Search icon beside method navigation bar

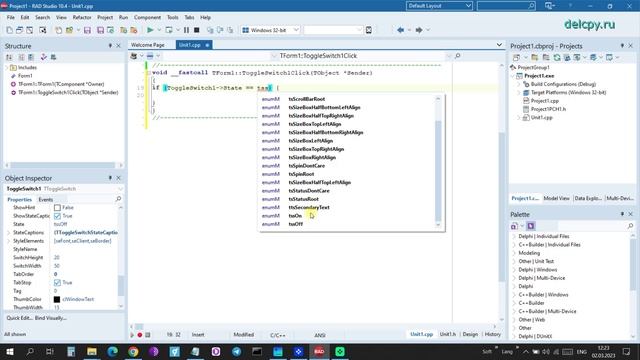click(458, 56)
